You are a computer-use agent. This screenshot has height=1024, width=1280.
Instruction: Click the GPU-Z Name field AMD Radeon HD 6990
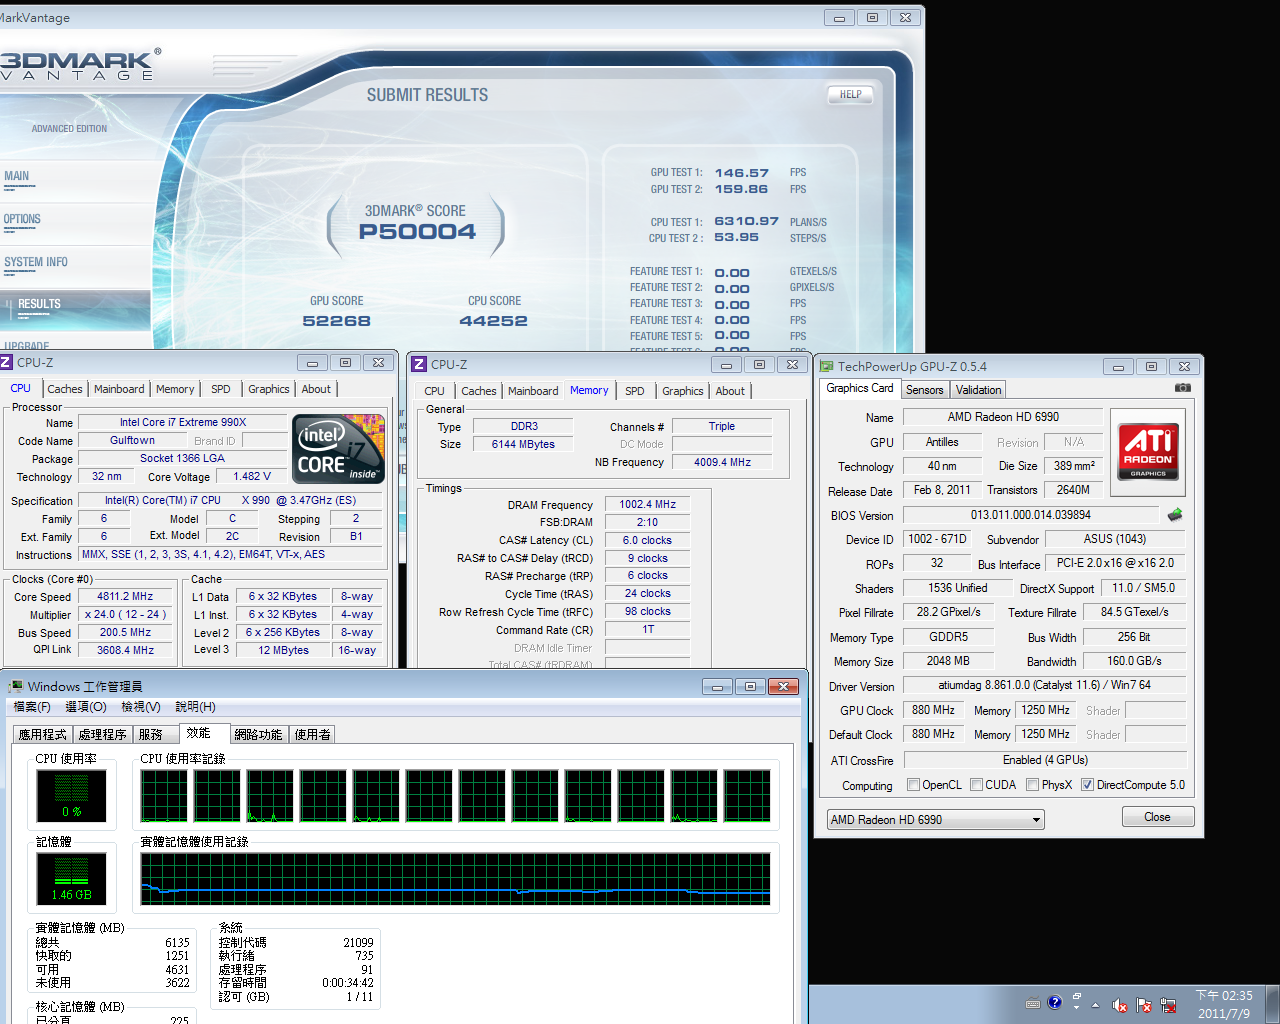(x=1003, y=417)
